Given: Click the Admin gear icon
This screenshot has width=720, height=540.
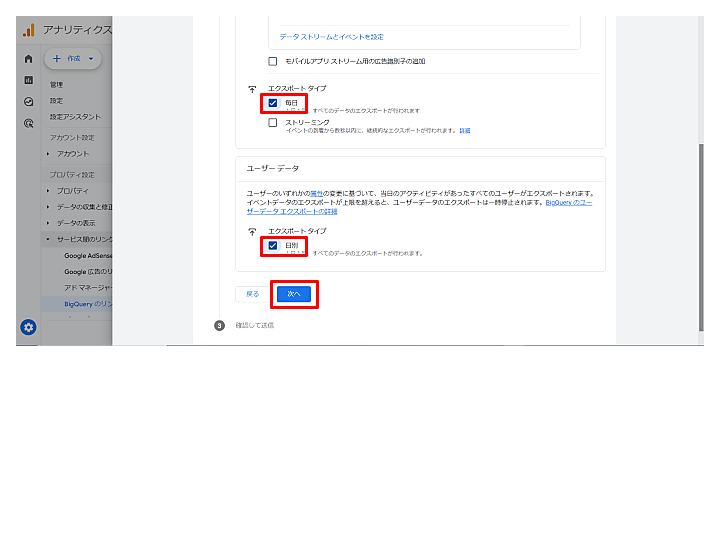Looking at the screenshot, I should tap(28, 327).
